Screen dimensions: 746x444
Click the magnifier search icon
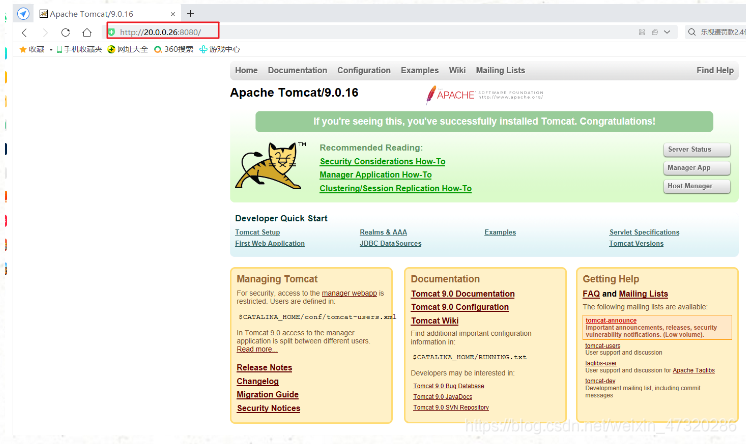pyautogui.click(x=692, y=32)
